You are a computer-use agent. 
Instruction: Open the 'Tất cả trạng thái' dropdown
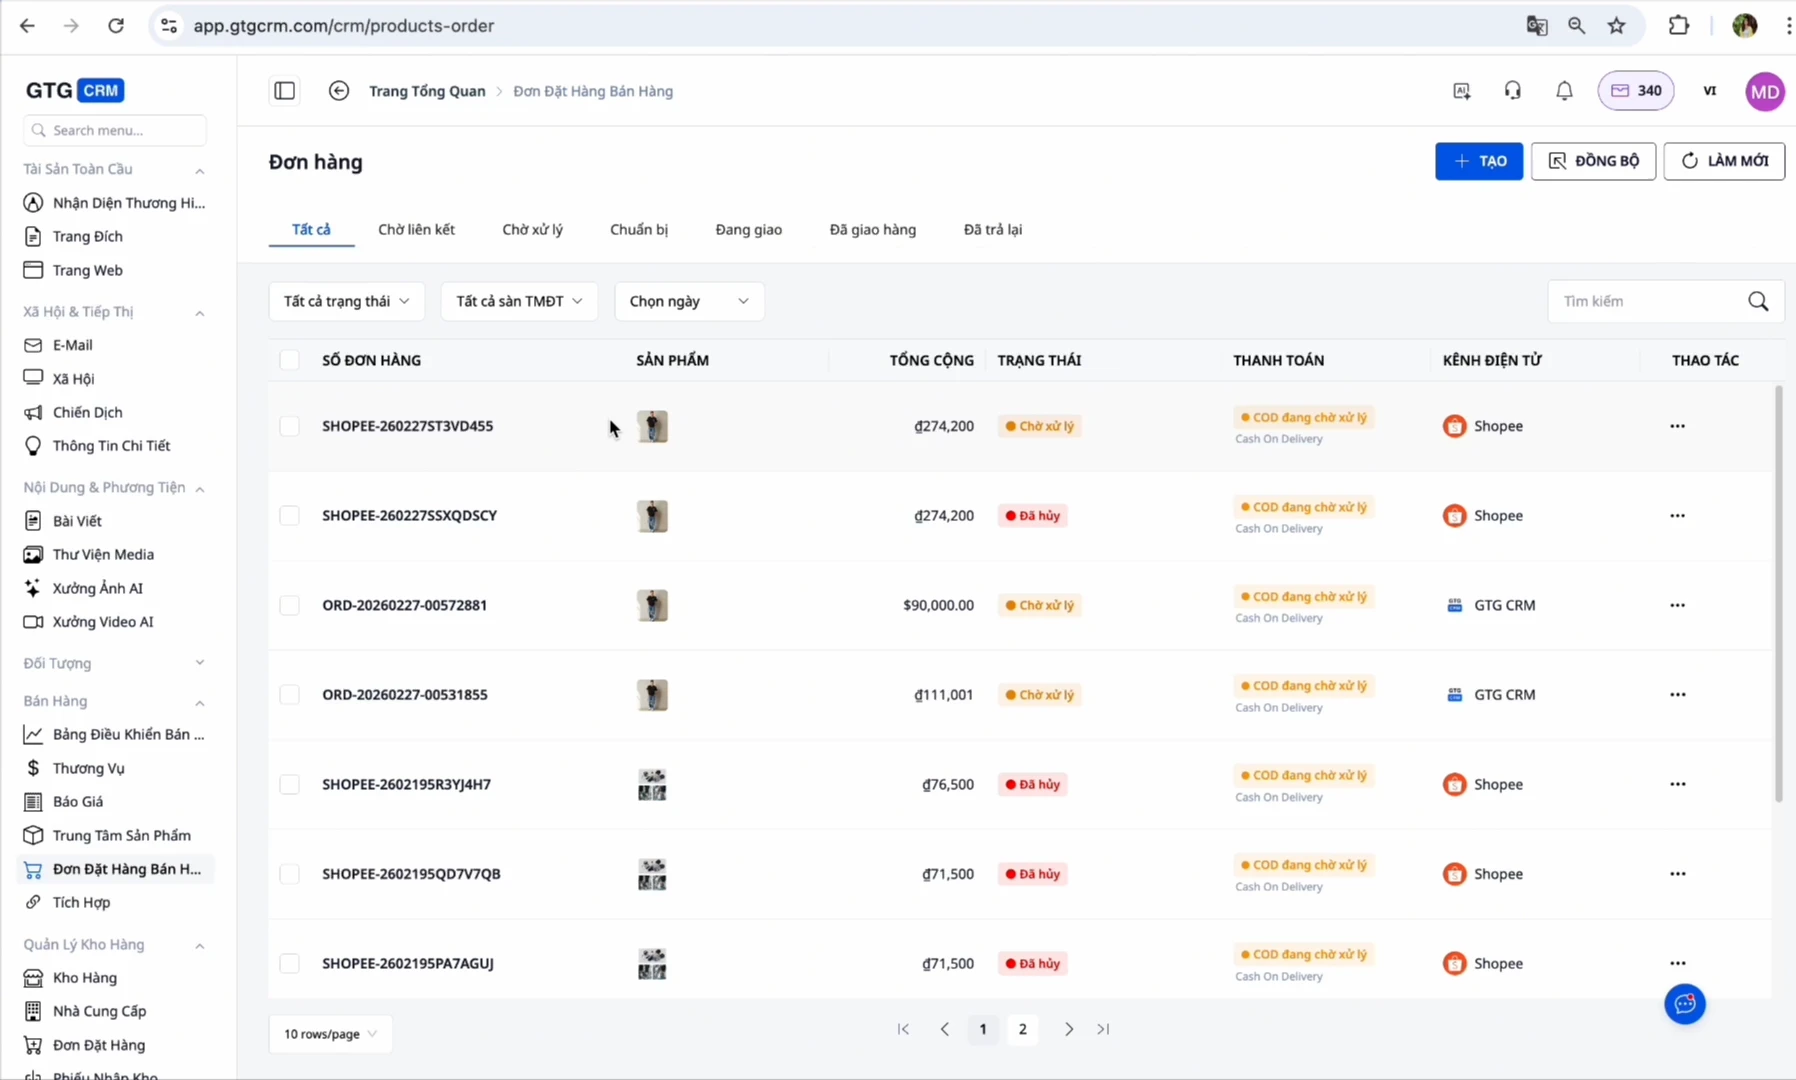pos(346,301)
